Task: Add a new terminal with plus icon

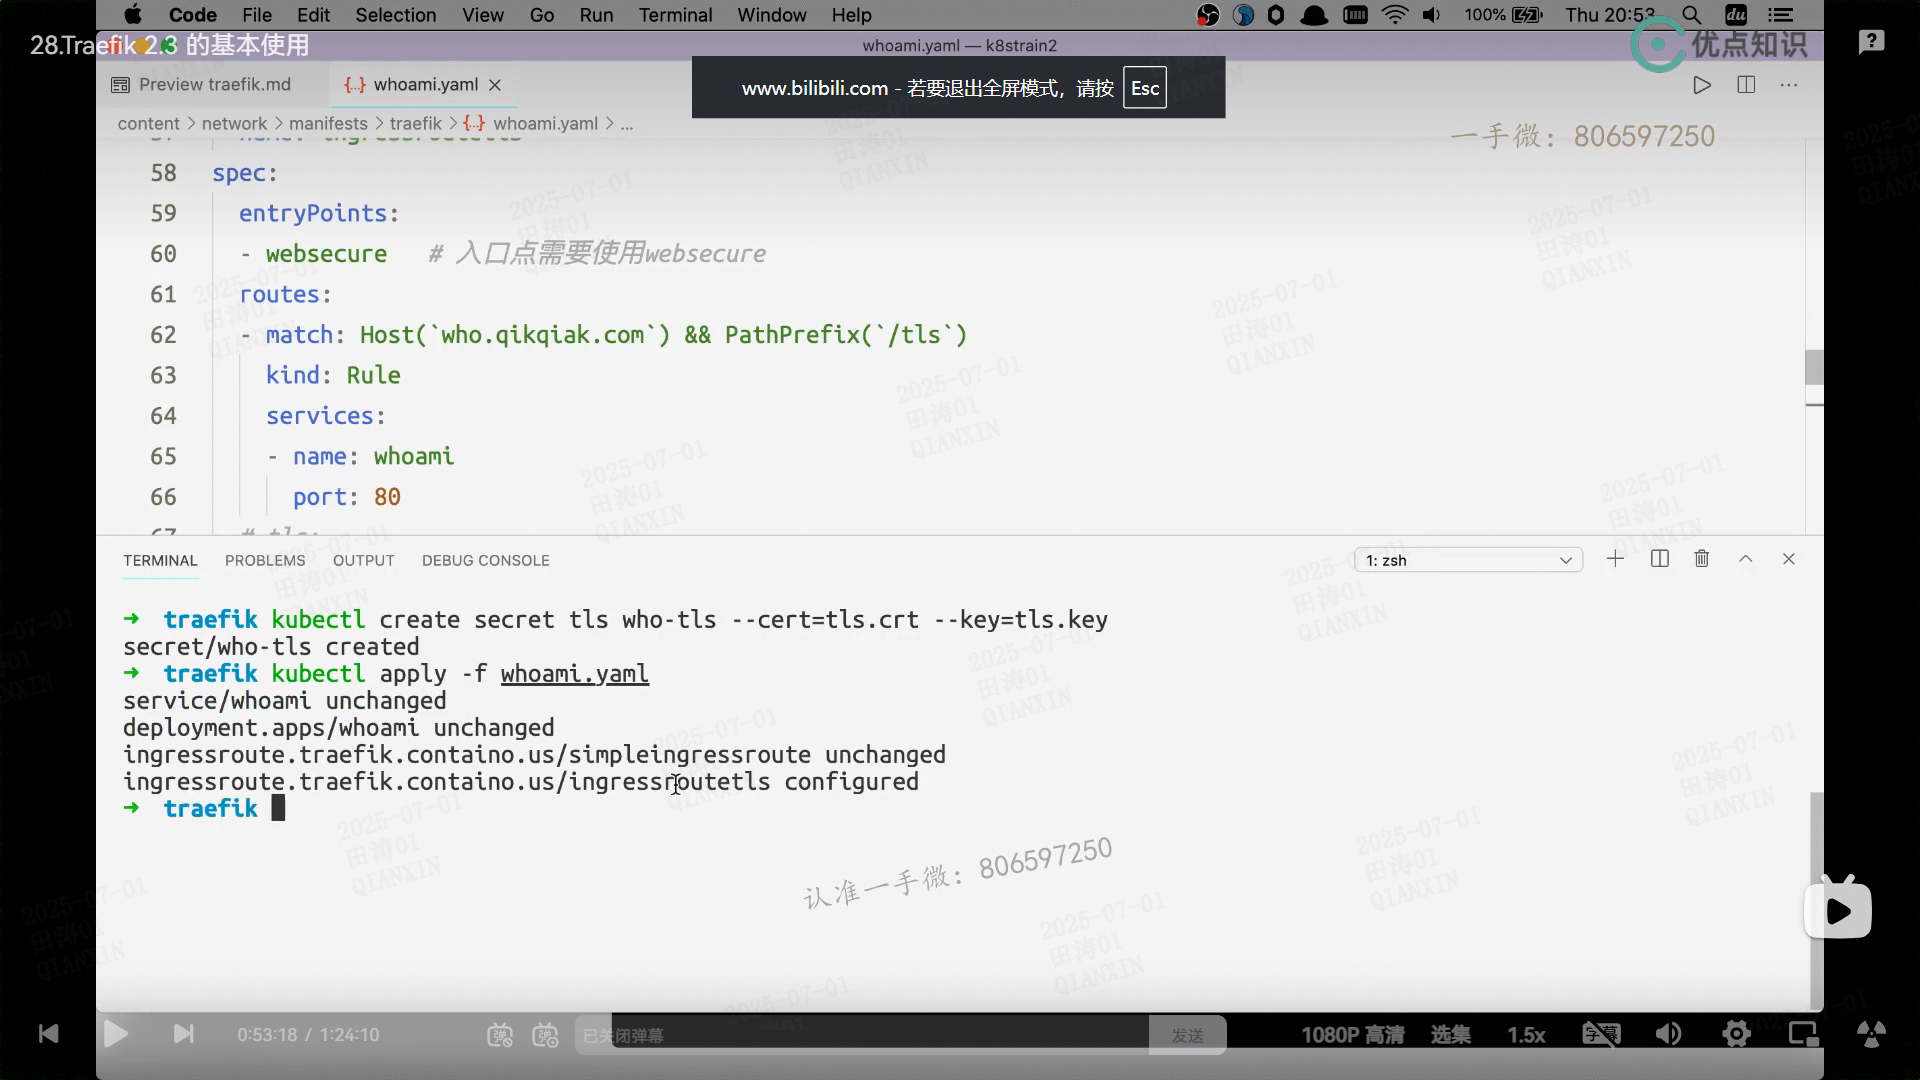Action: (1615, 559)
